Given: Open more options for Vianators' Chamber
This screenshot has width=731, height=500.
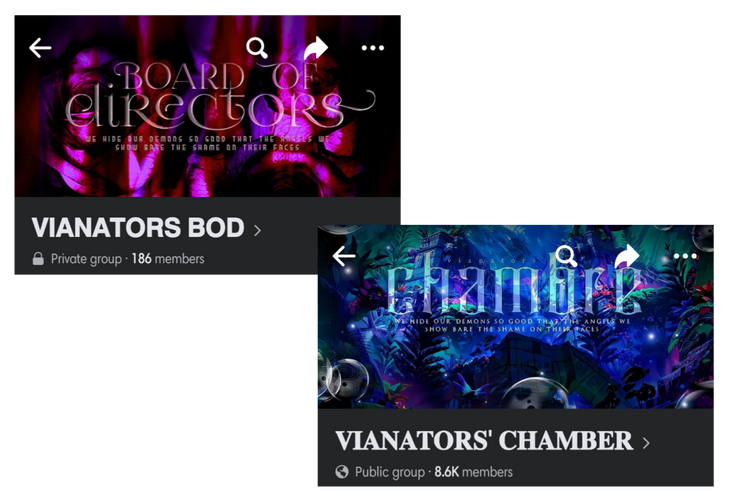Looking at the screenshot, I should pyautogui.click(x=685, y=256).
